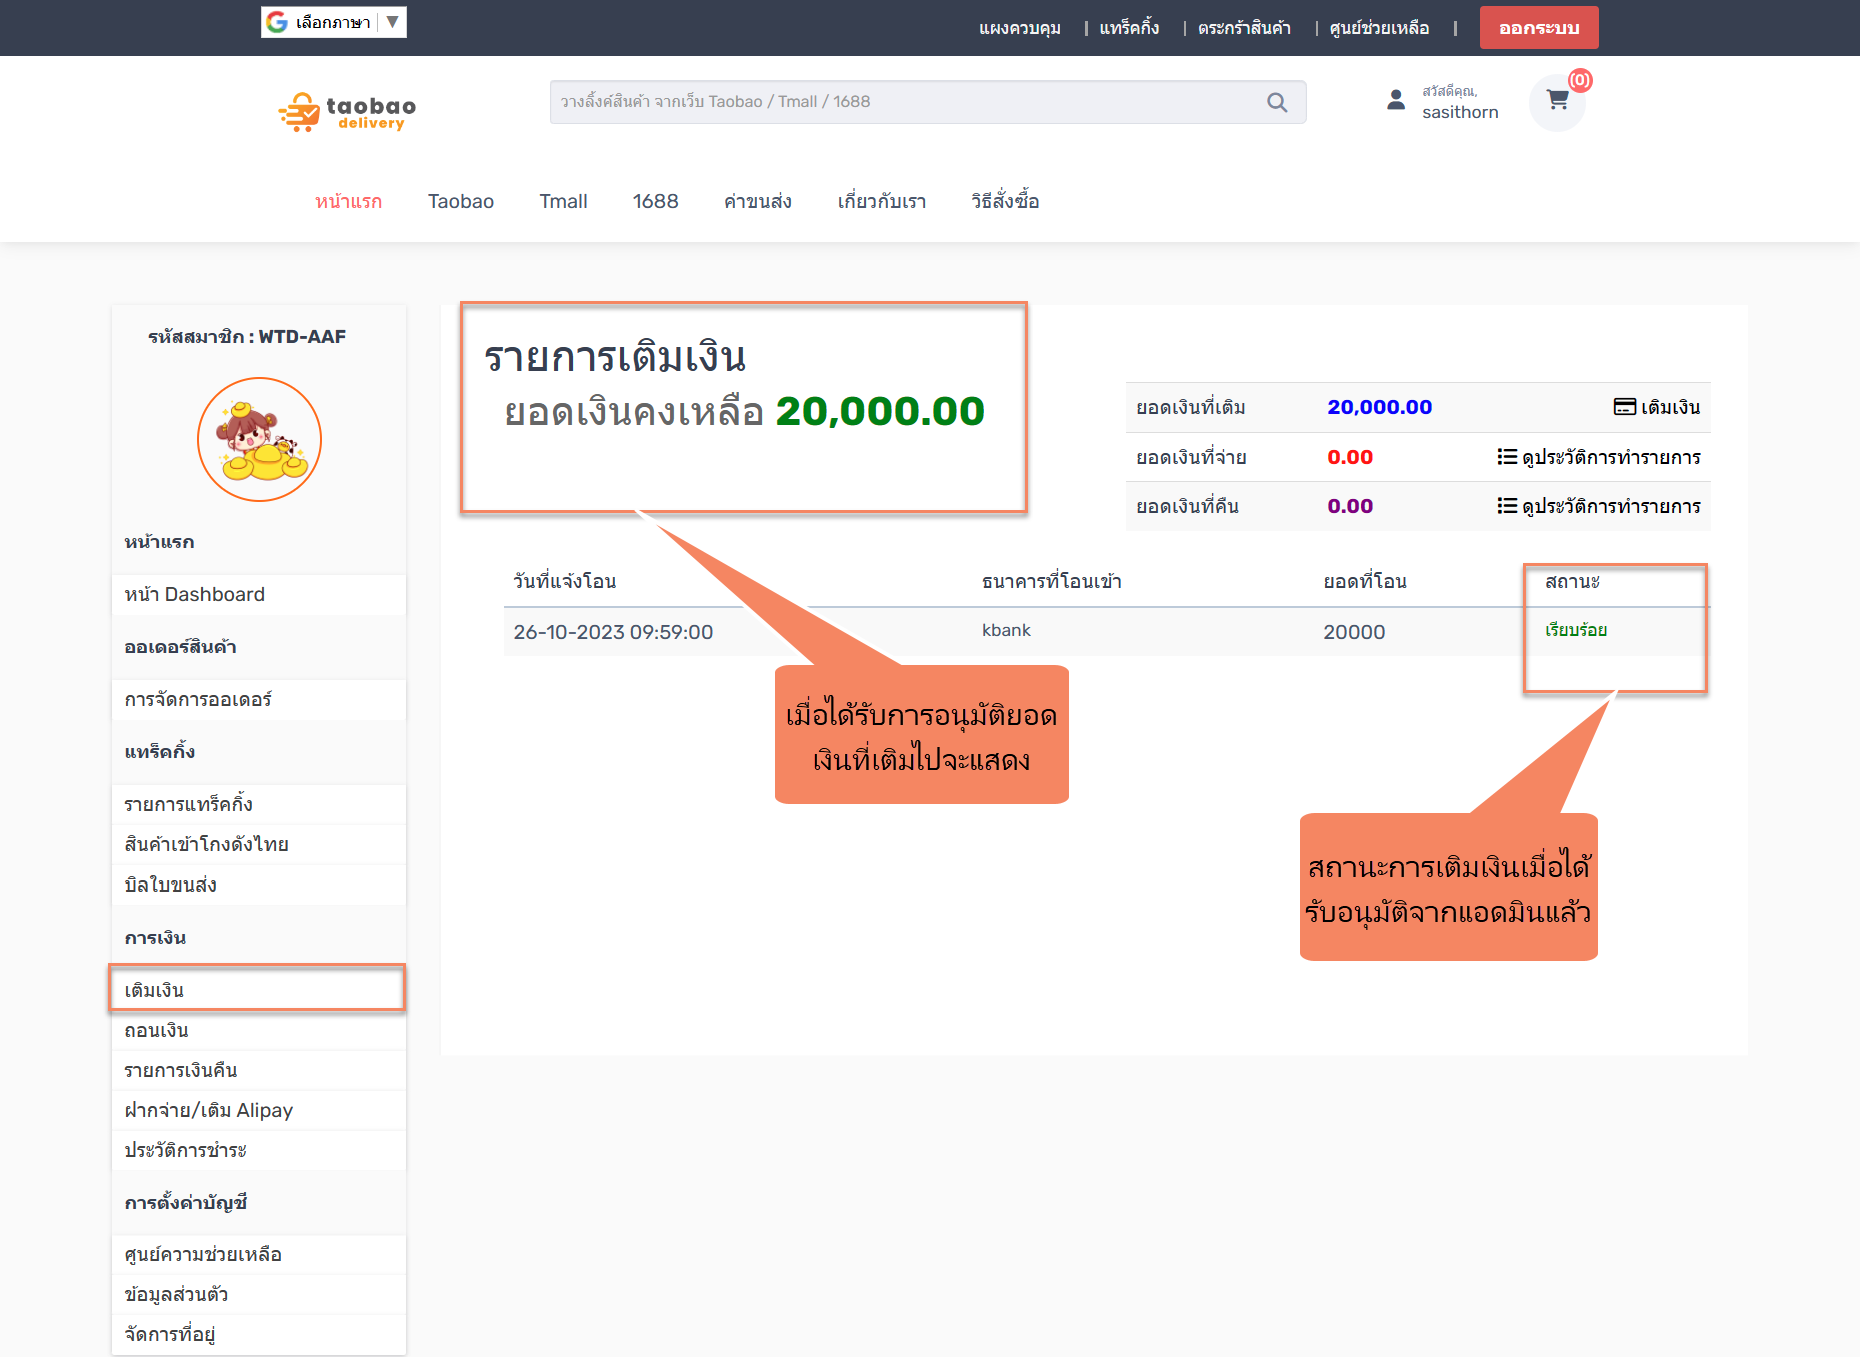Click the member avatar picture
This screenshot has width=1860, height=1357.
coord(259,439)
